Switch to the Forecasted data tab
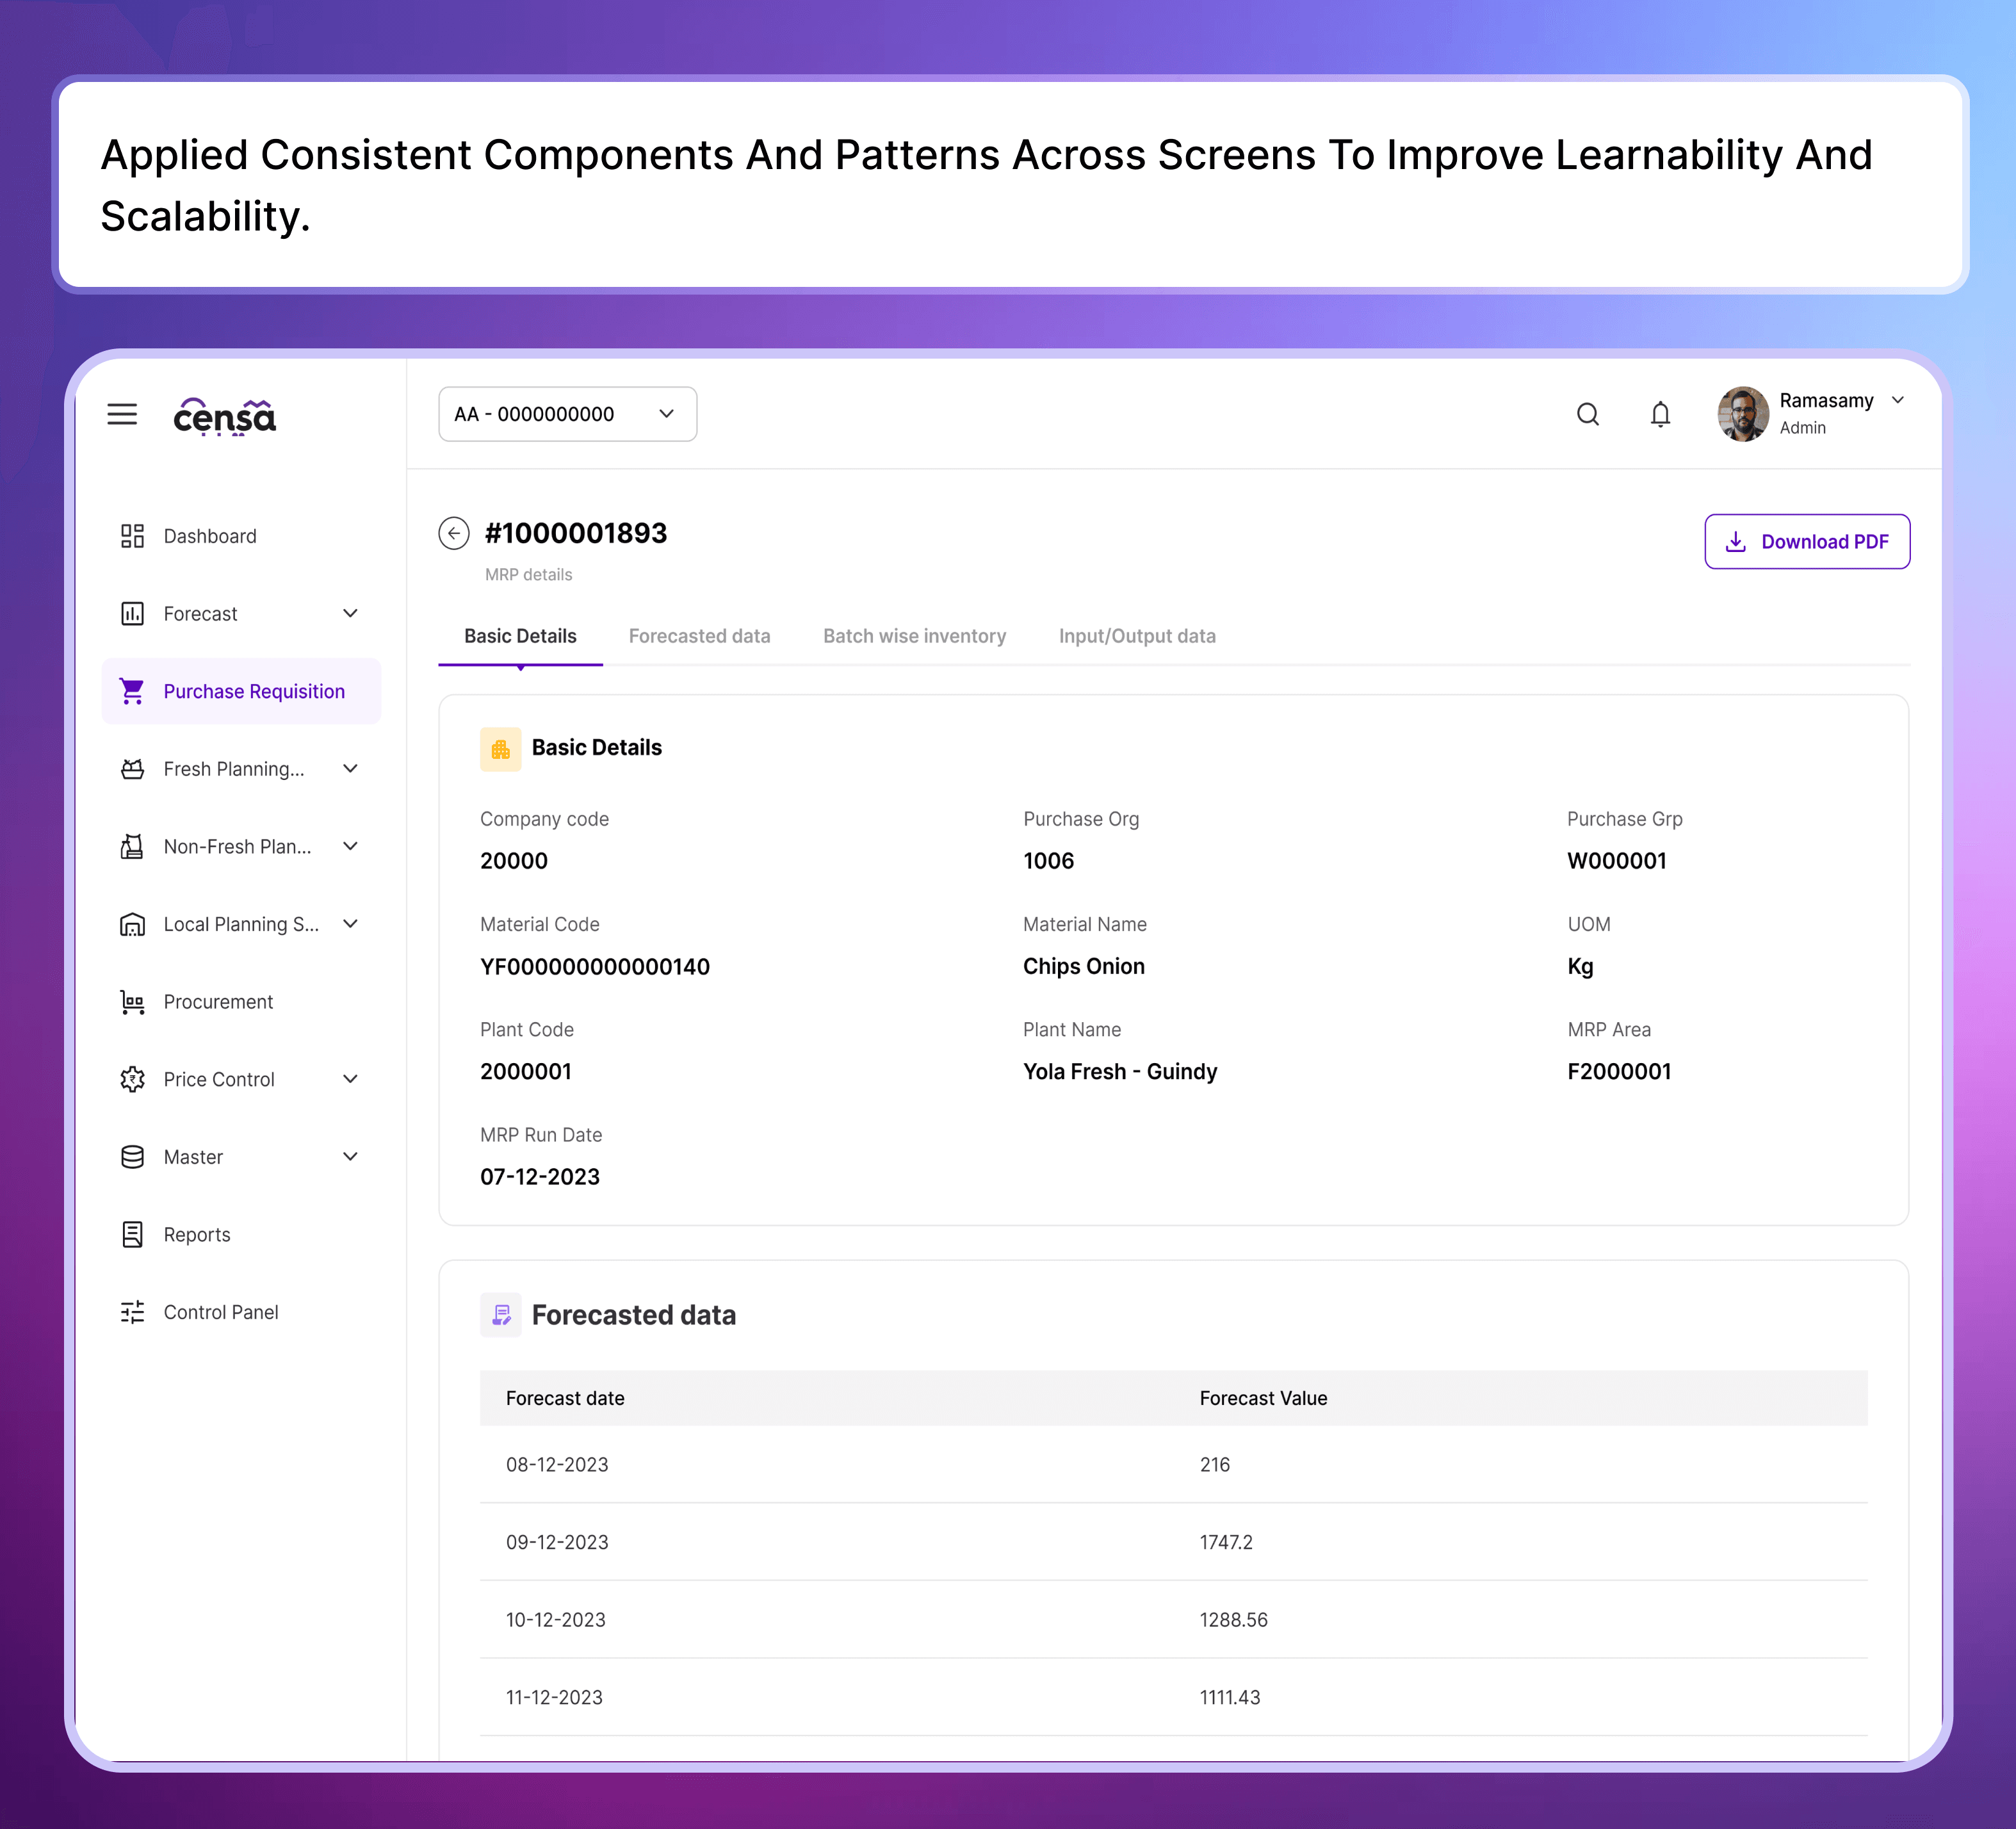 point(699,636)
